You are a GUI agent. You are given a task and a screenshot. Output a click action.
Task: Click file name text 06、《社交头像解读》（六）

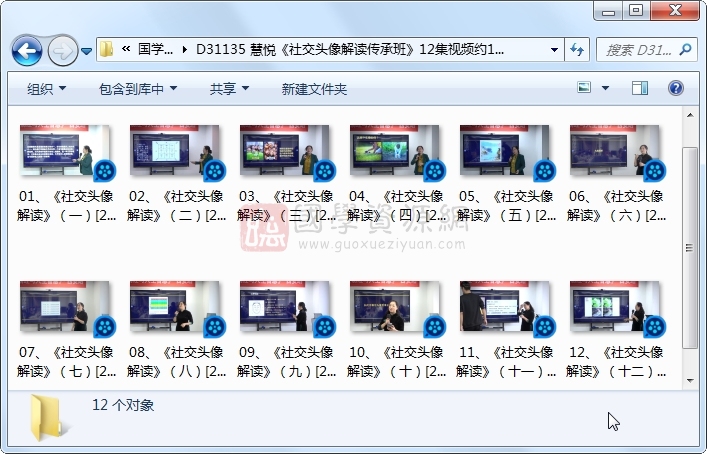click(616, 206)
